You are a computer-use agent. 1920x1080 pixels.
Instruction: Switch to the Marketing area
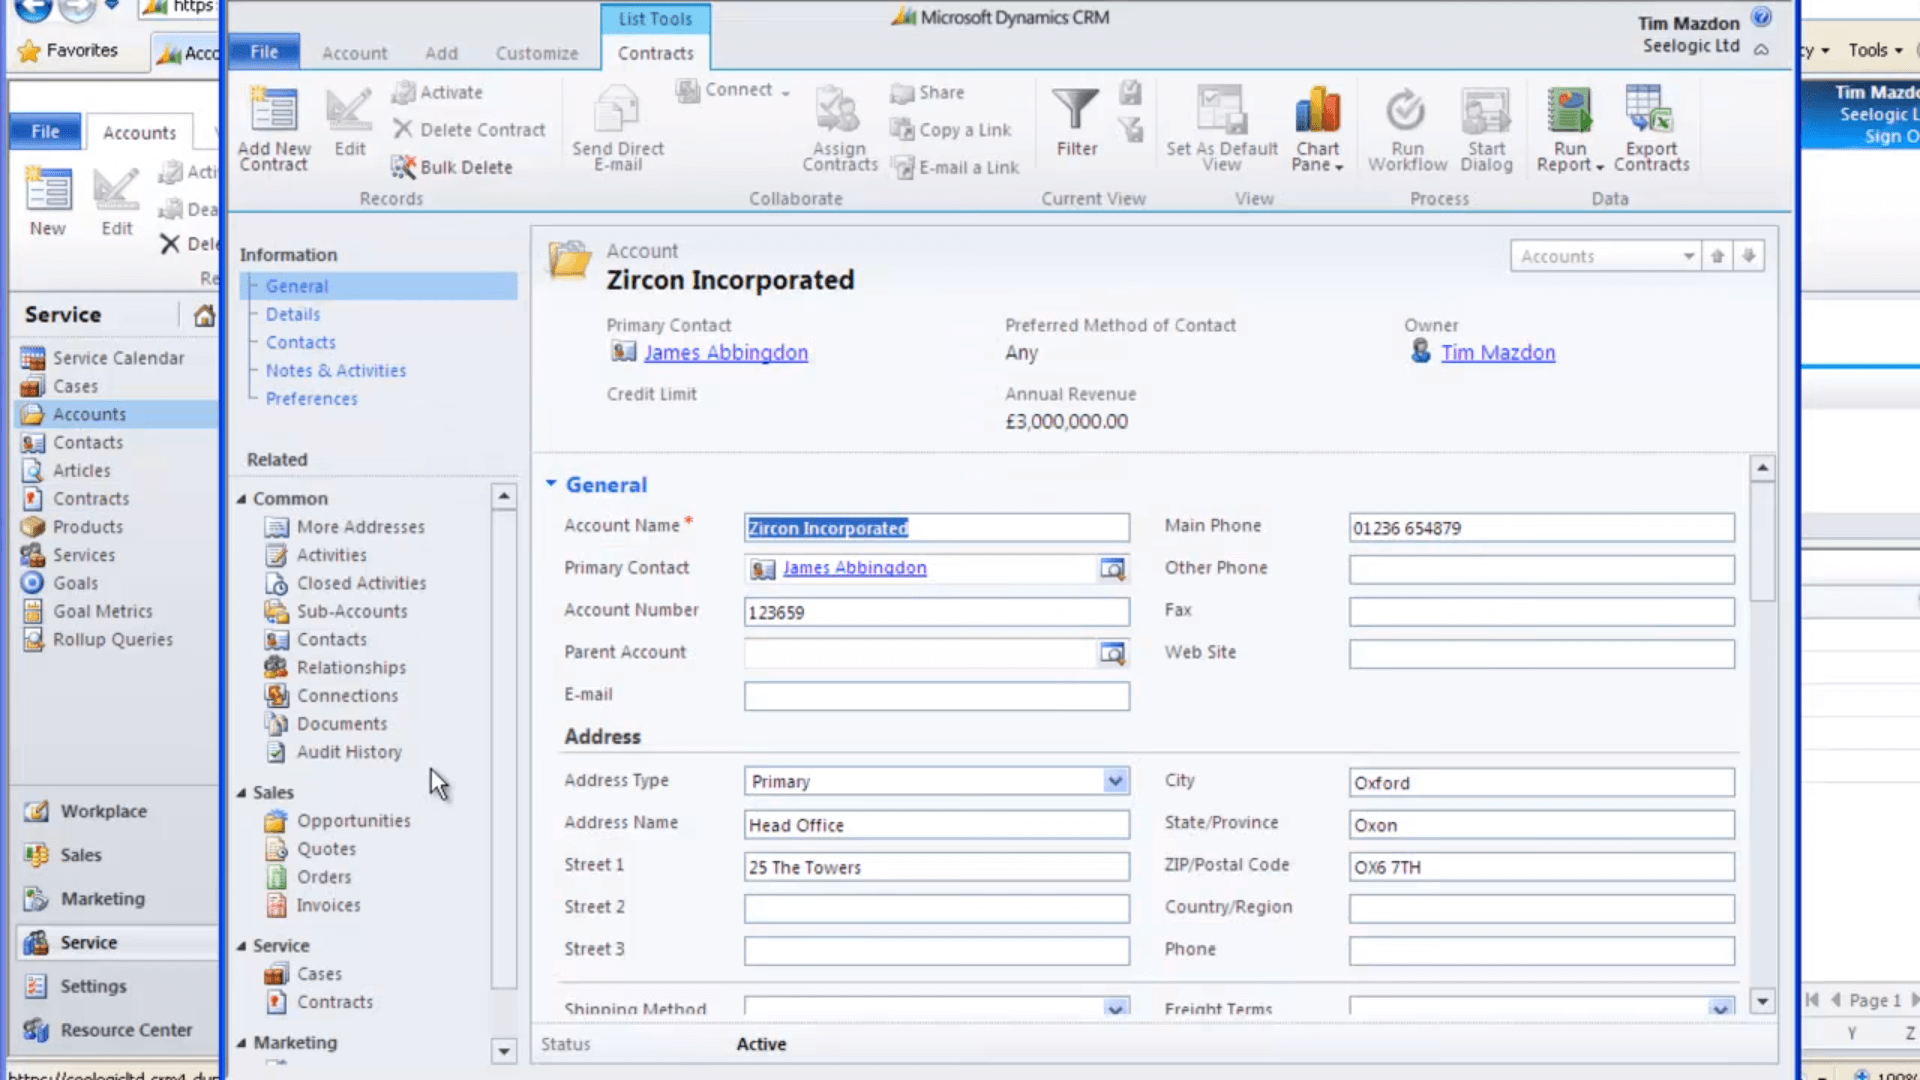86,899
